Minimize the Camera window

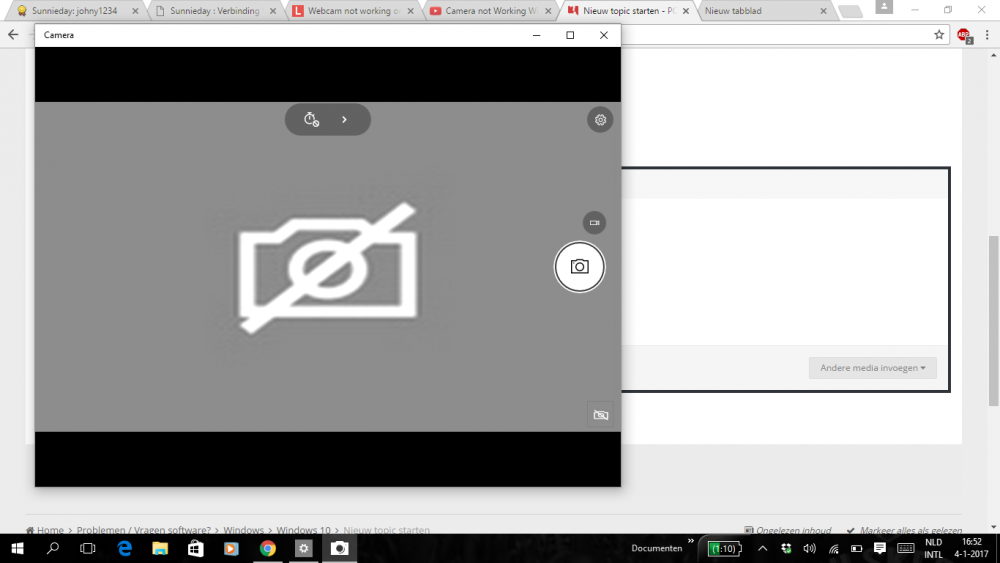coord(536,35)
